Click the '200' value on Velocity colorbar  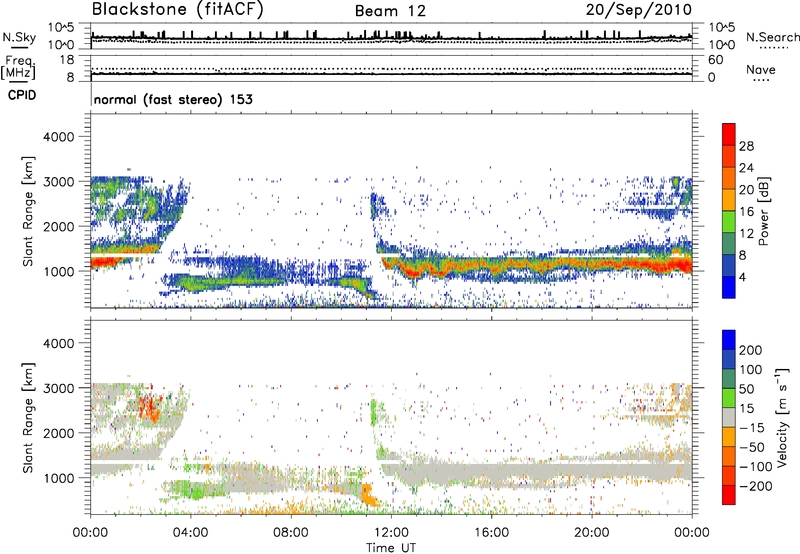tap(751, 350)
